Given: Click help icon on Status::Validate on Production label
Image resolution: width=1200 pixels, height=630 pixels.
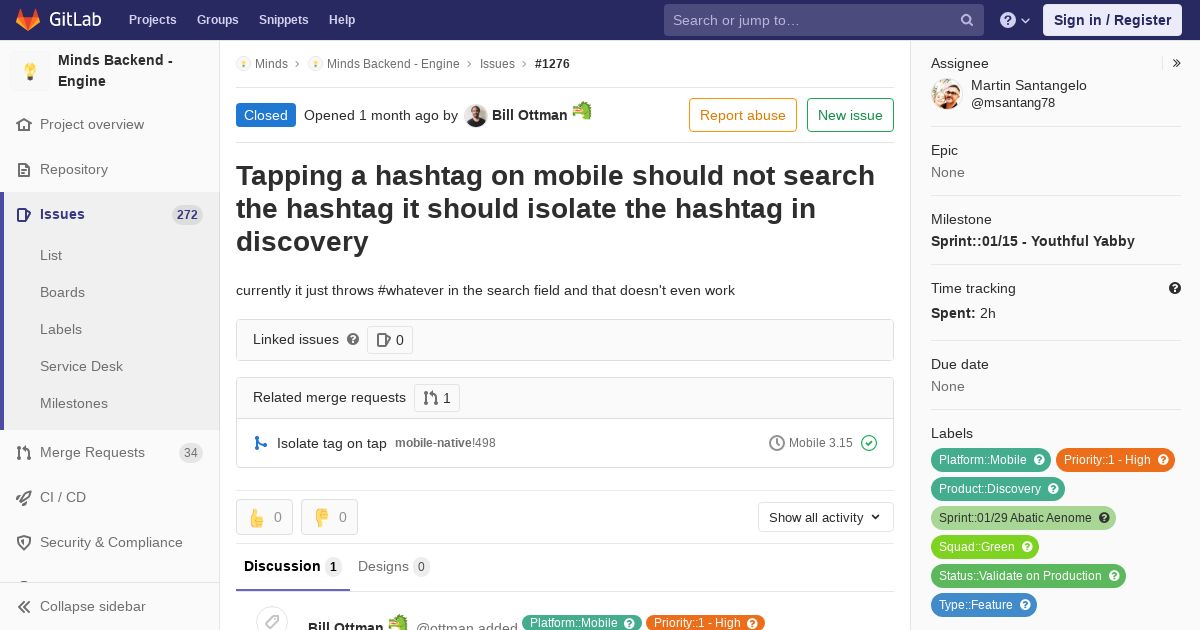Looking at the screenshot, I should click(x=1114, y=576).
